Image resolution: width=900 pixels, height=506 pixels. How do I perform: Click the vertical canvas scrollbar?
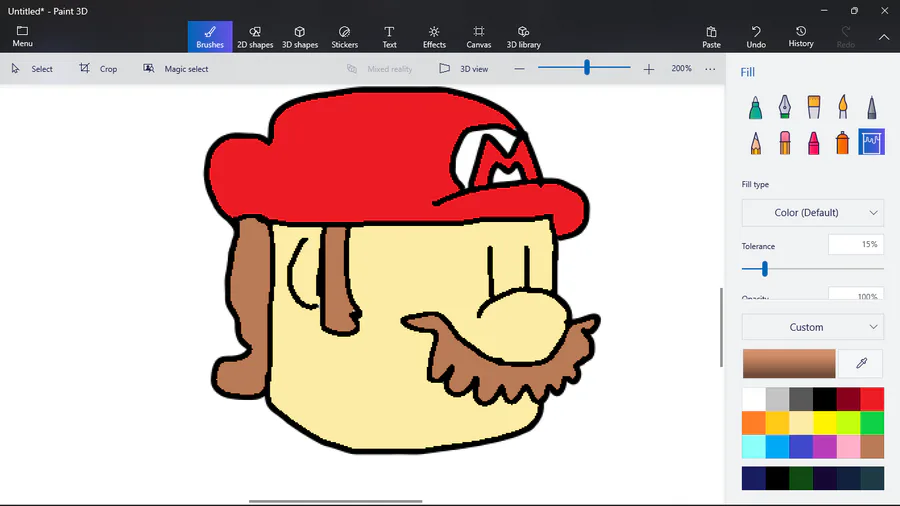(x=721, y=327)
